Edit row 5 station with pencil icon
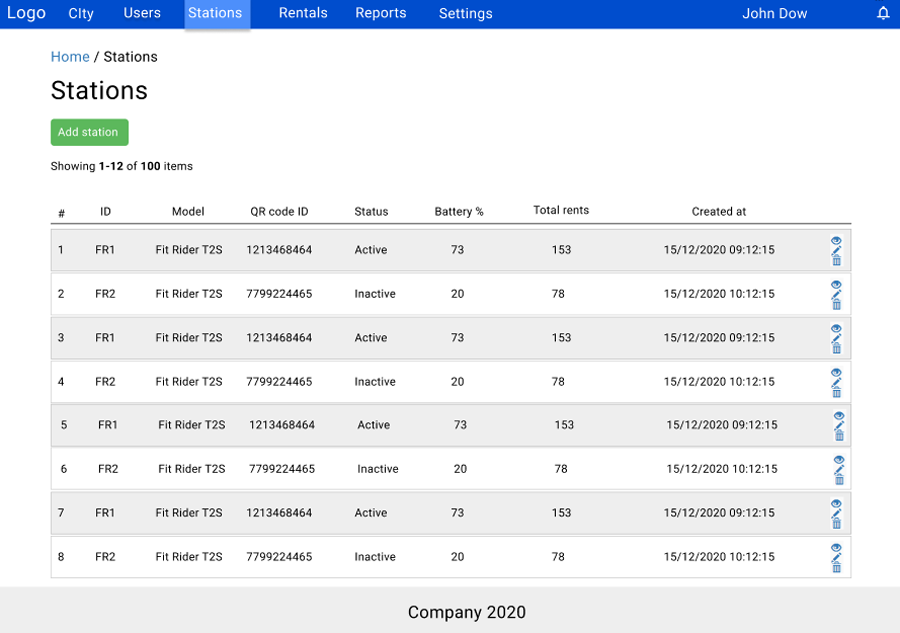This screenshot has width=900, height=633. click(839, 425)
